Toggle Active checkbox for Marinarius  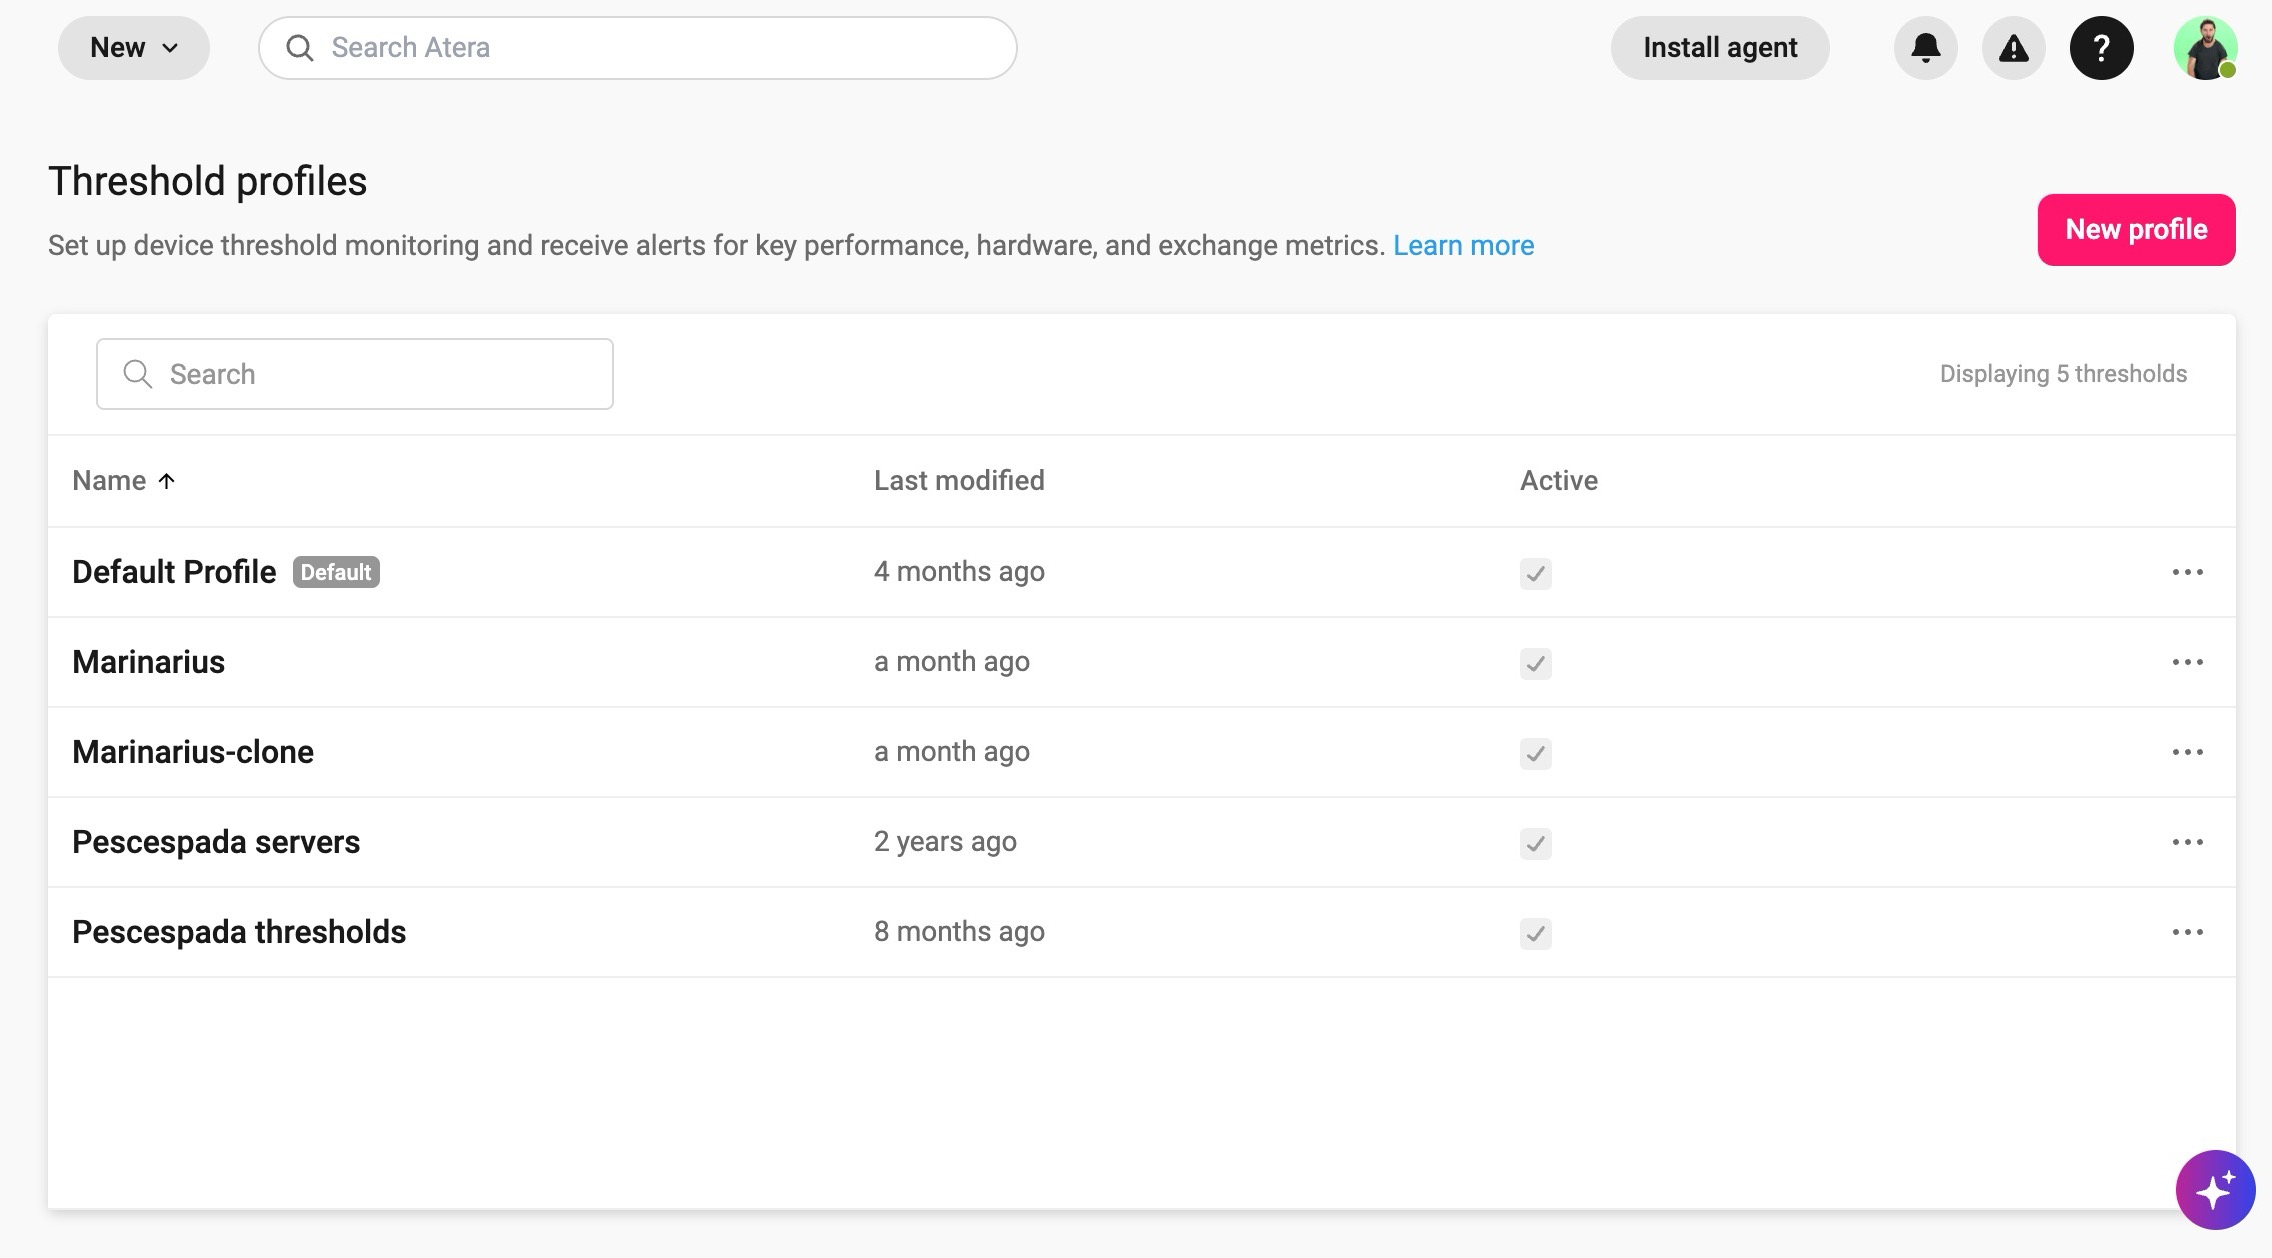(x=1535, y=664)
